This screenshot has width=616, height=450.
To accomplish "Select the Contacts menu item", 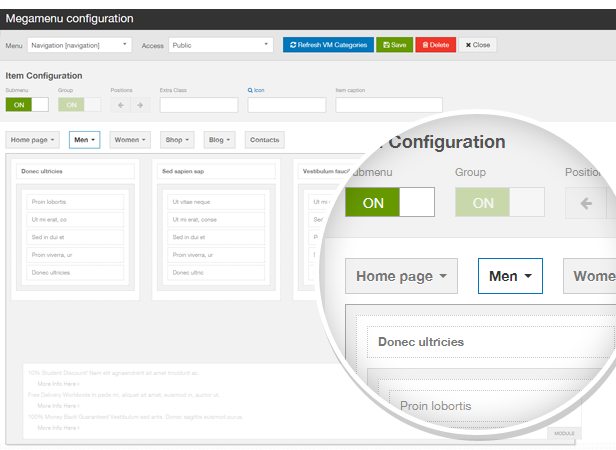I will pyautogui.click(x=264, y=140).
